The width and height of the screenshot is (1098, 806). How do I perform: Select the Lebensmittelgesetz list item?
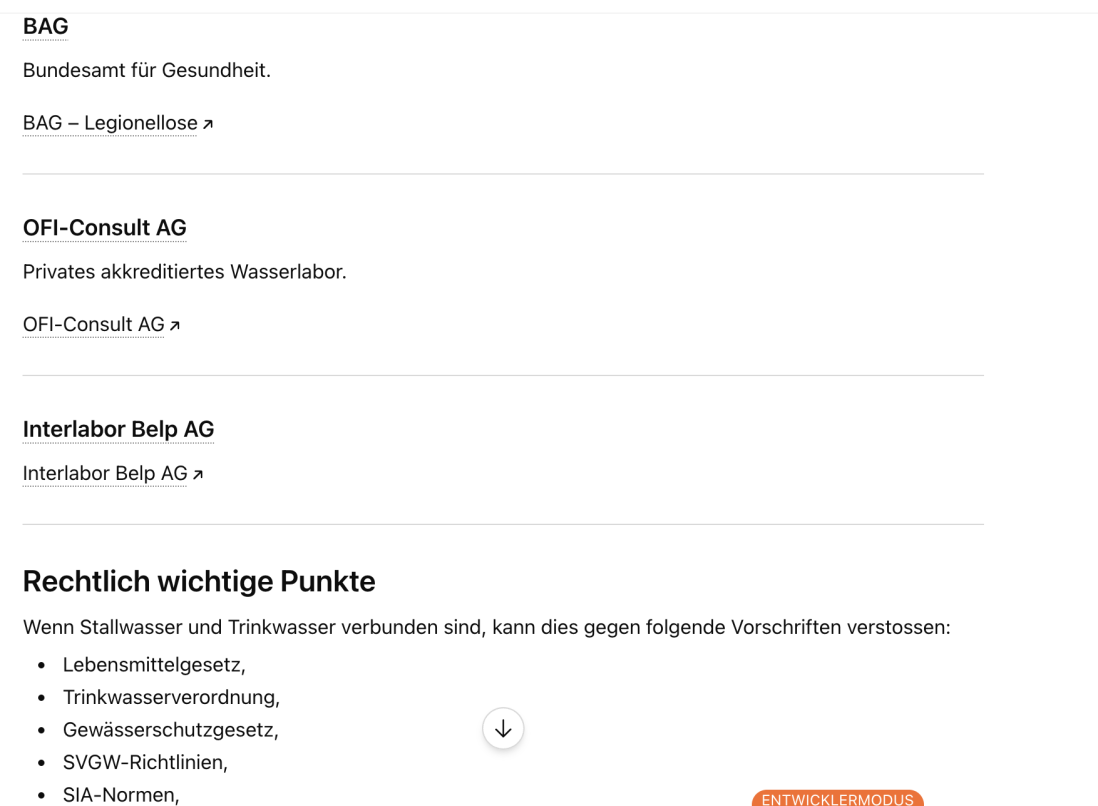[x=154, y=665]
